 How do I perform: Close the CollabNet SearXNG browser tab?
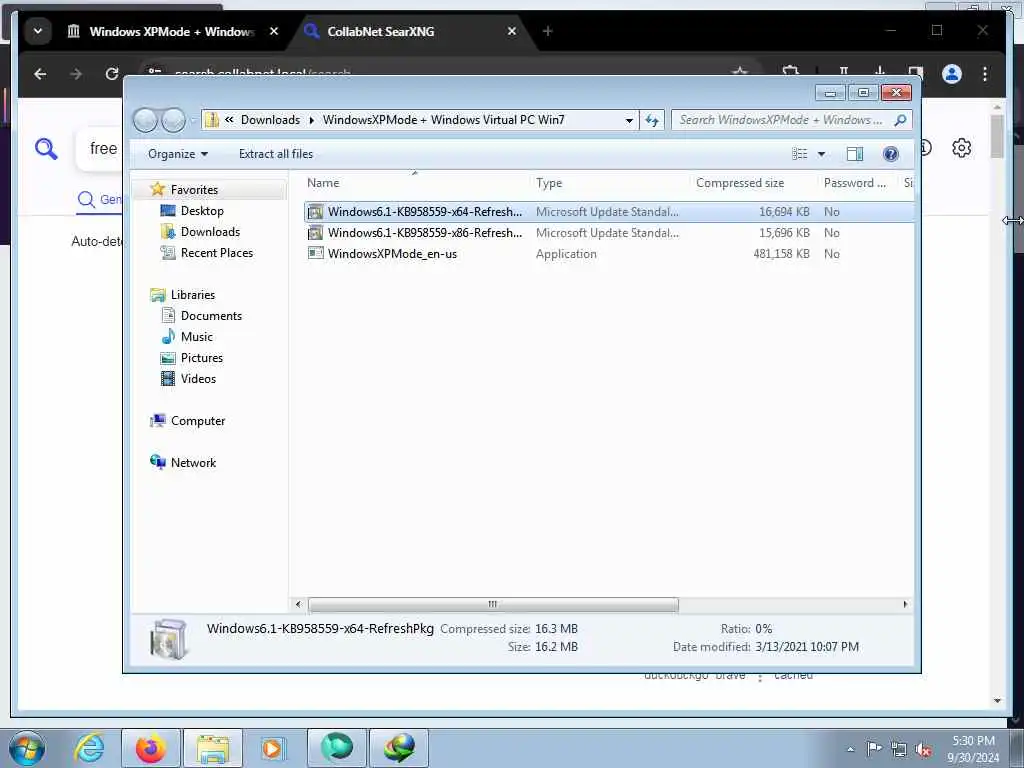511,31
